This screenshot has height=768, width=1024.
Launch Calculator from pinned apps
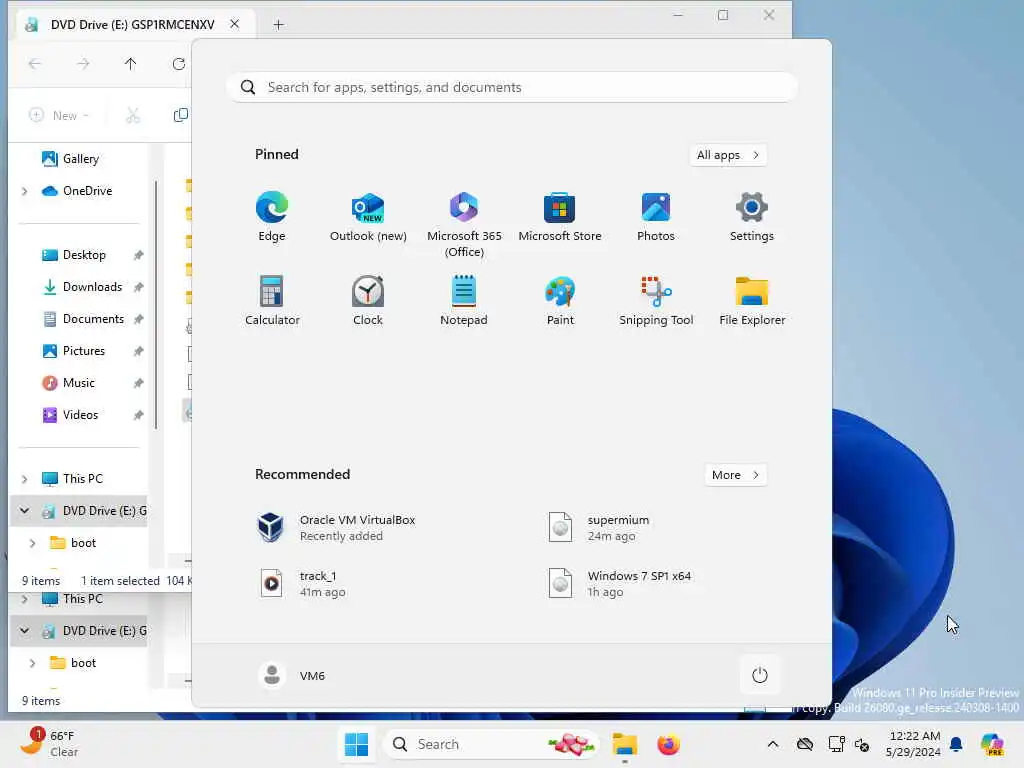point(272,300)
